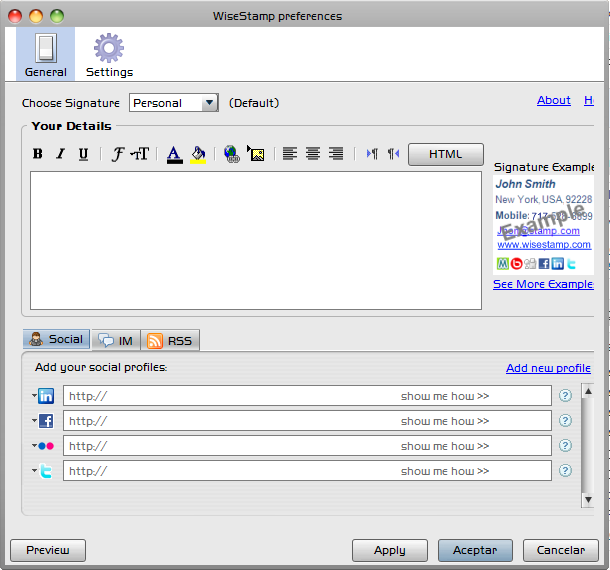Viewport: 610px width, 570px height.
Task: Open help icon for the Facebook row
Action: tap(565, 421)
